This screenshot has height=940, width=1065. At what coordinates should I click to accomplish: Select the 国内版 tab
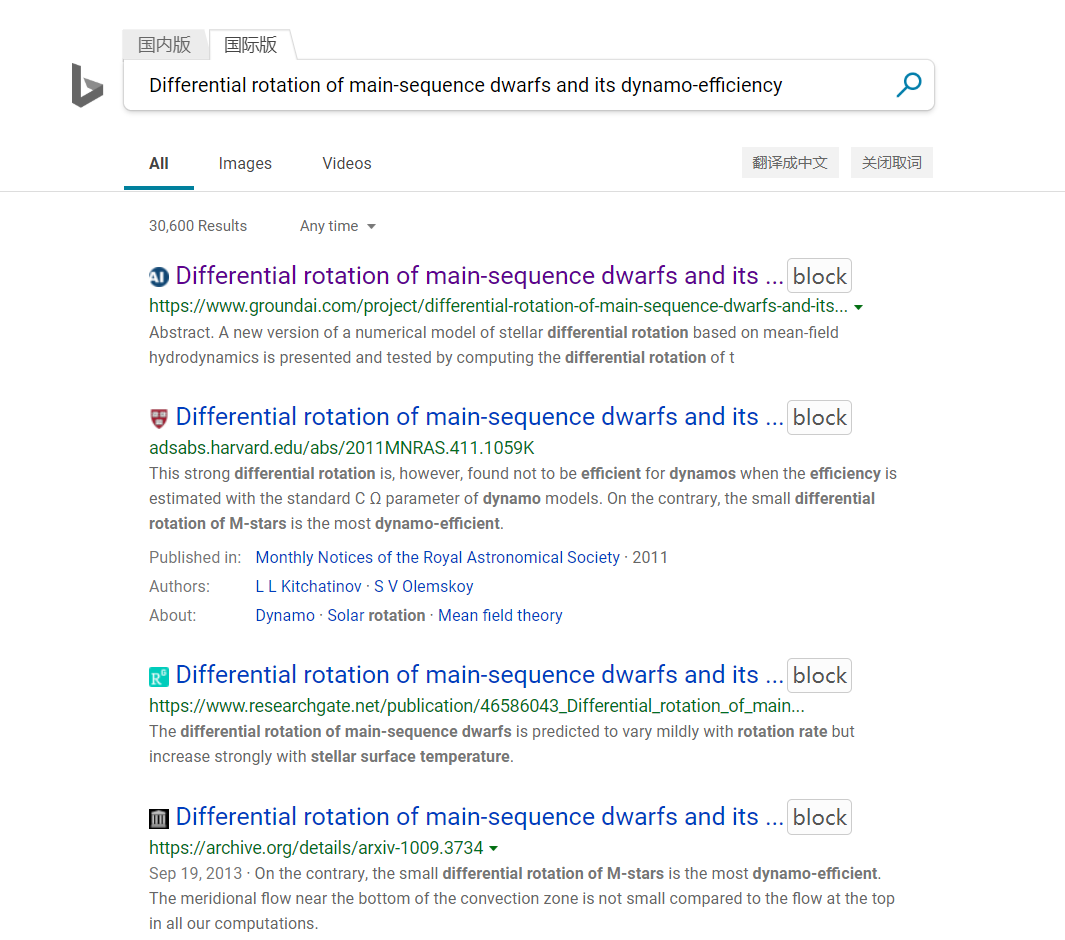[165, 44]
